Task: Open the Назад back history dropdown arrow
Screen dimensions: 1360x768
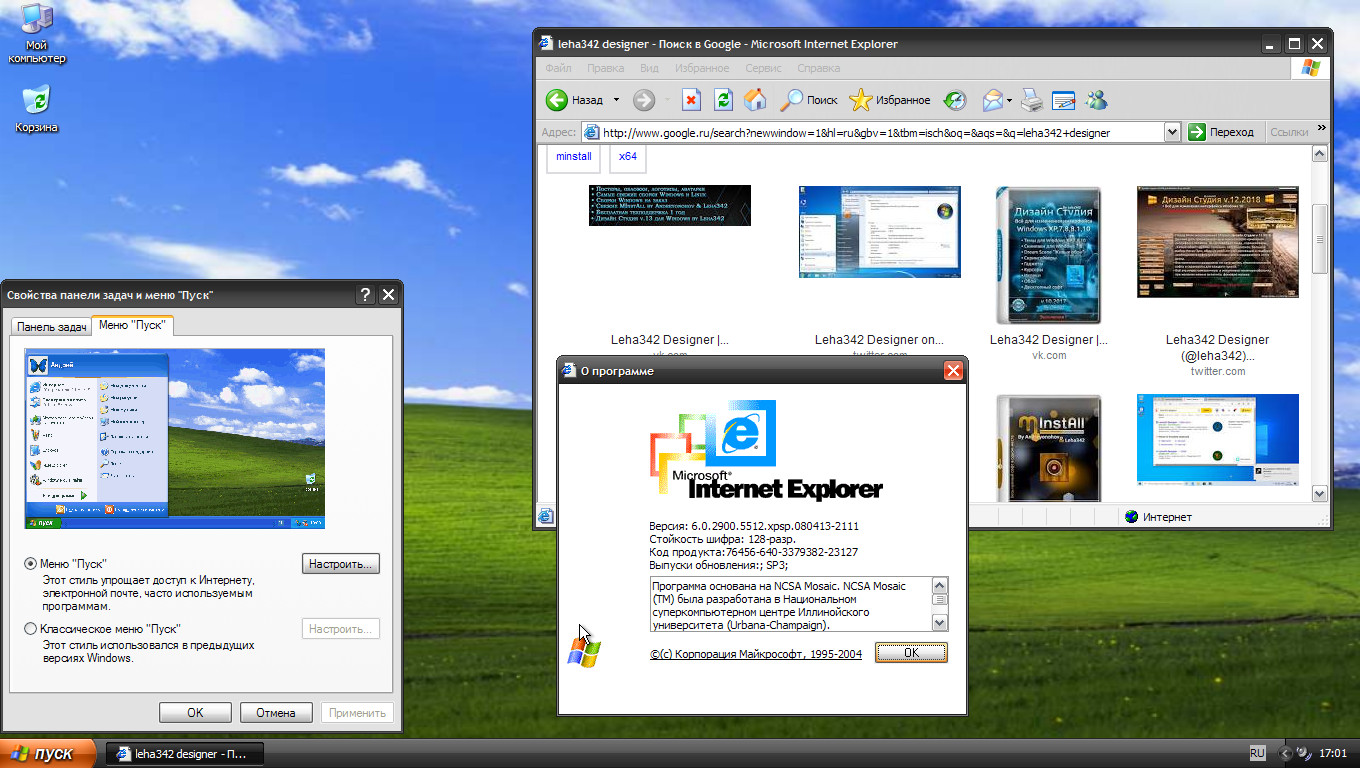Action: point(616,100)
